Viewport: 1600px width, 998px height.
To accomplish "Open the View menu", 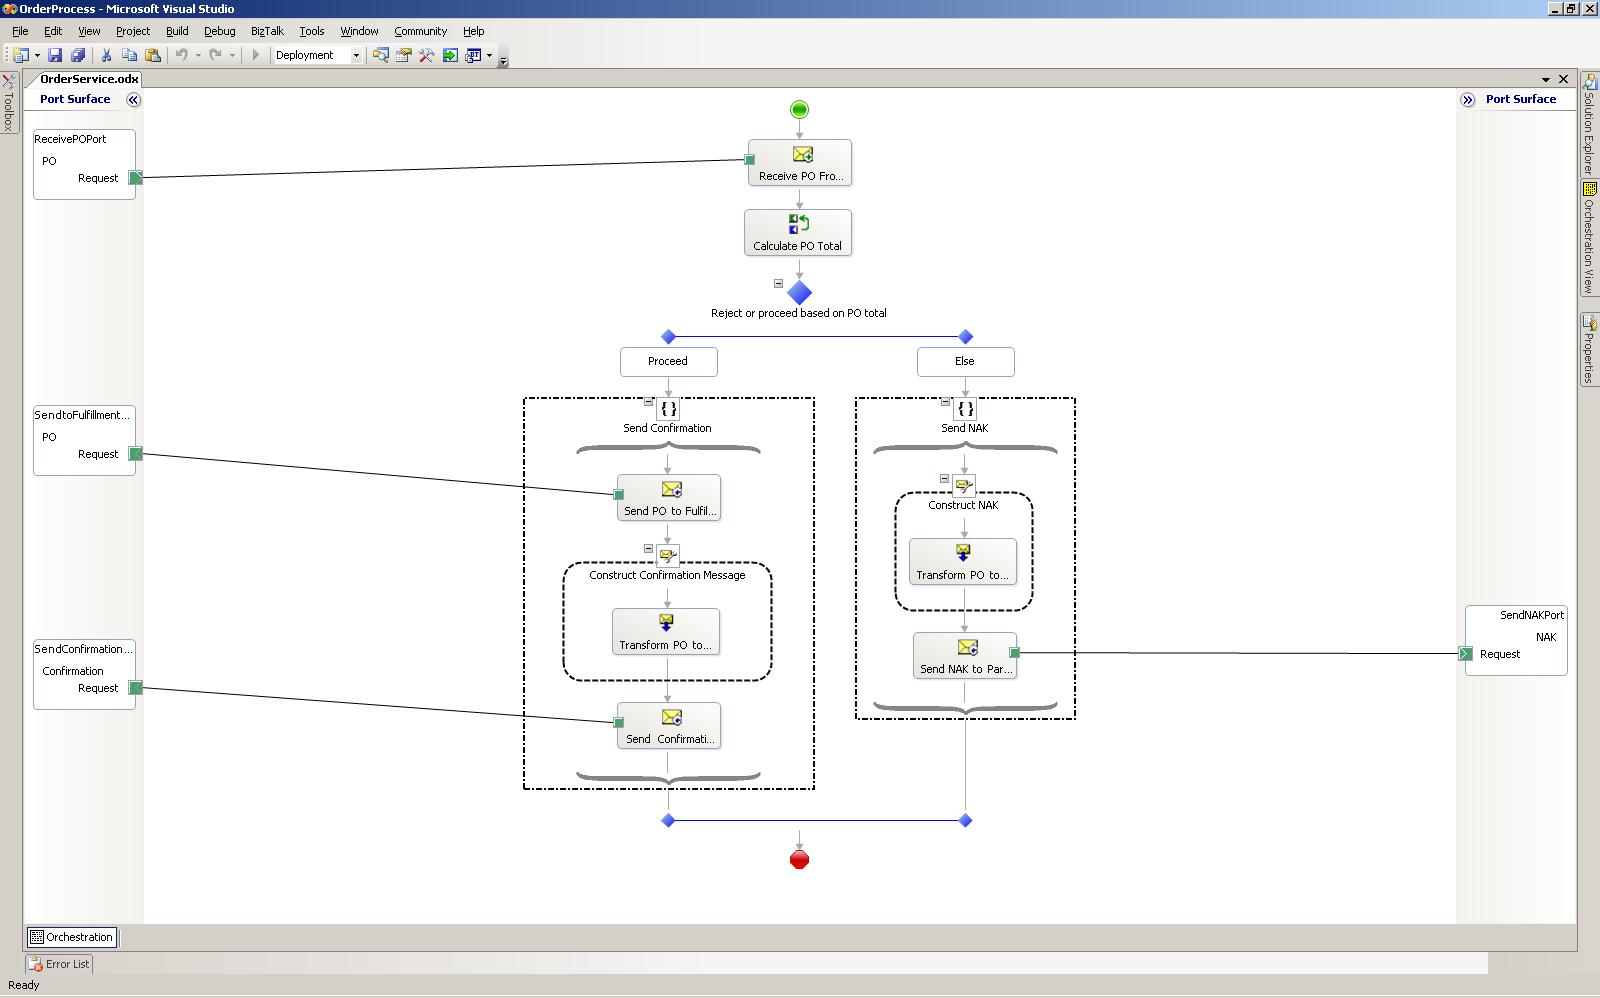I will (x=89, y=31).
